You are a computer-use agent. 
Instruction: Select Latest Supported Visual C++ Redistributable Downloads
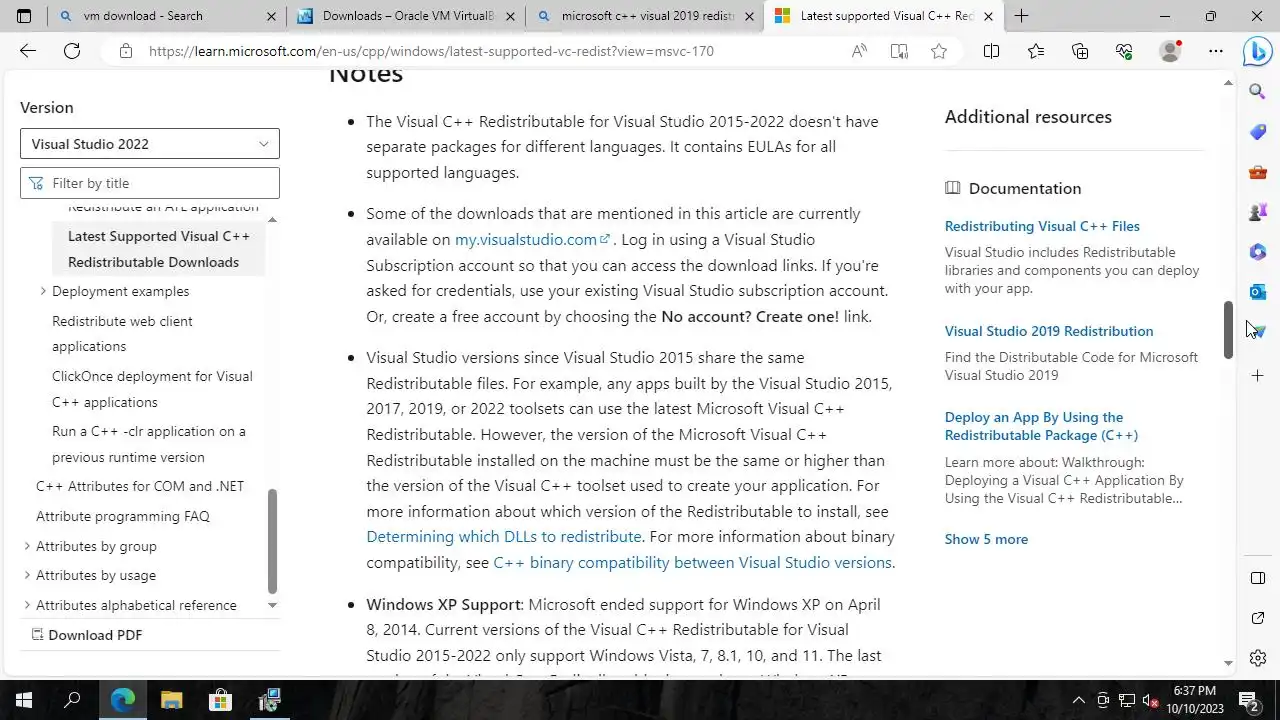(159, 249)
